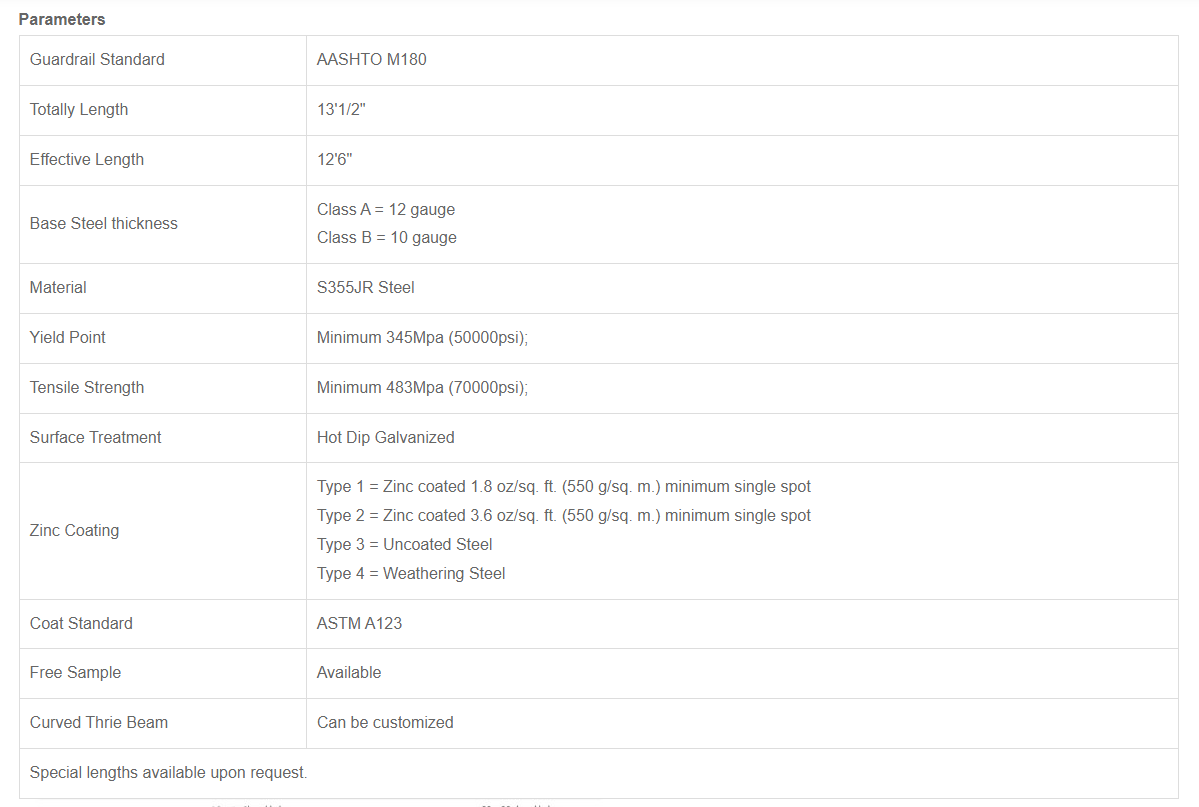Click the Effective Length label
This screenshot has height=807, width=1199.
(87, 159)
